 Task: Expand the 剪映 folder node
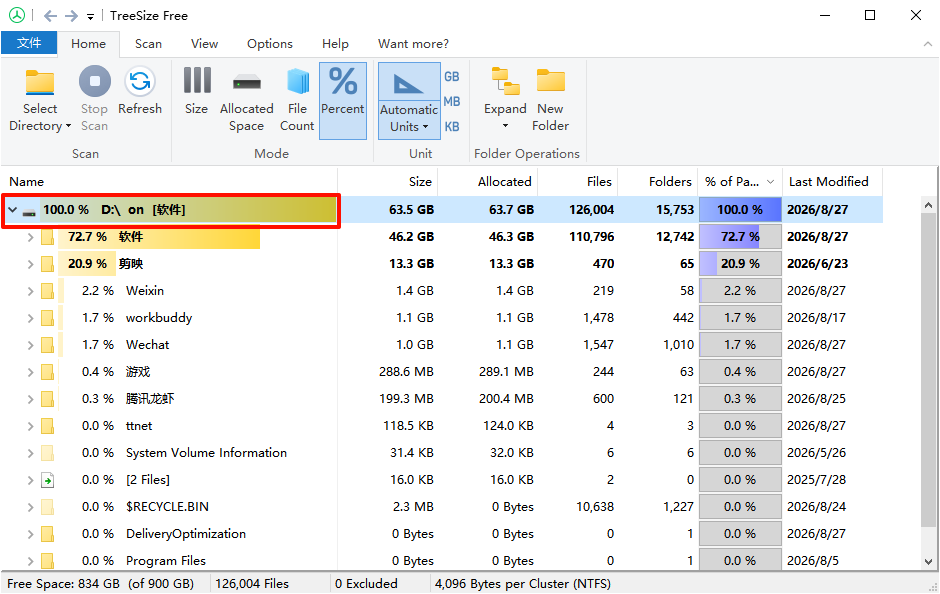pyautogui.click(x=31, y=264)
